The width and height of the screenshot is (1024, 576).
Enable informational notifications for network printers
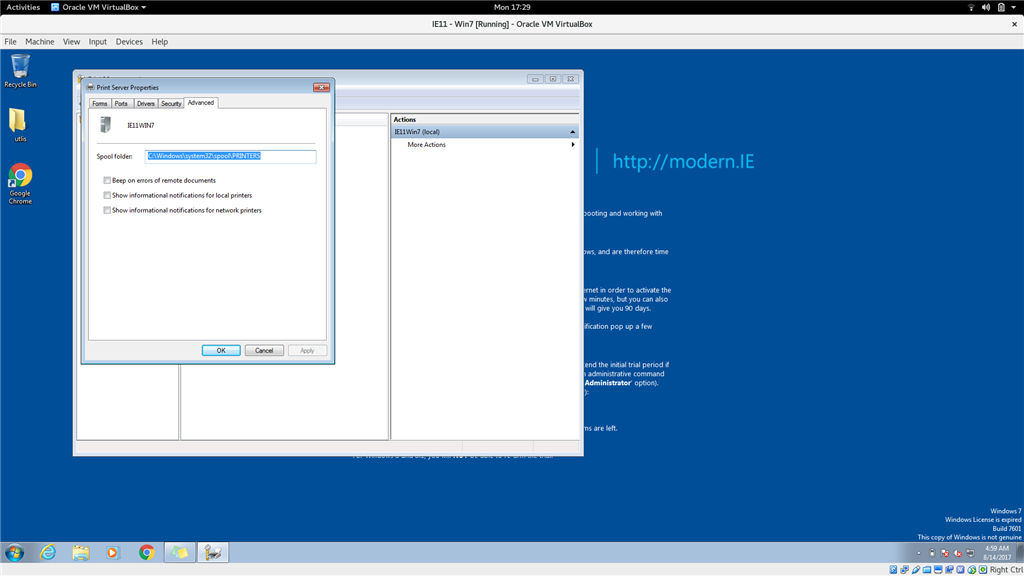point(107,210)
